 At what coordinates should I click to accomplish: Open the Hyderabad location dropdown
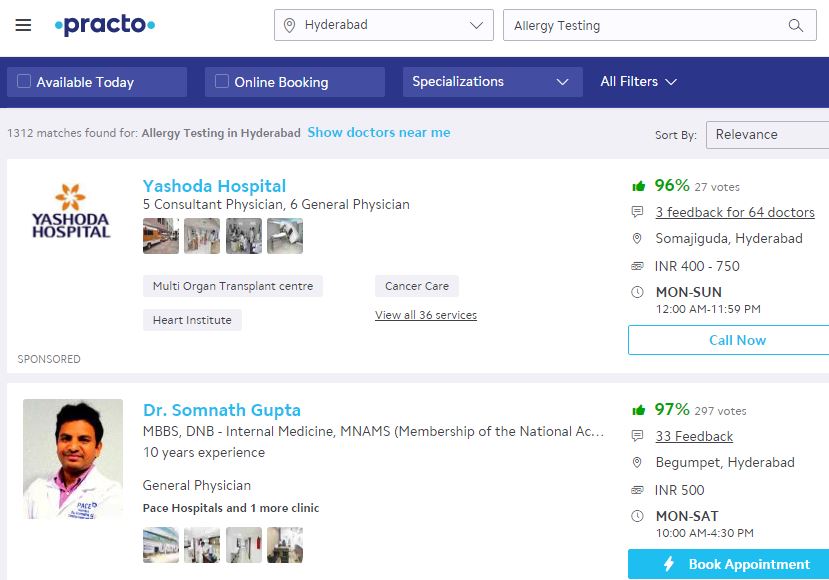tap(384, 25)
